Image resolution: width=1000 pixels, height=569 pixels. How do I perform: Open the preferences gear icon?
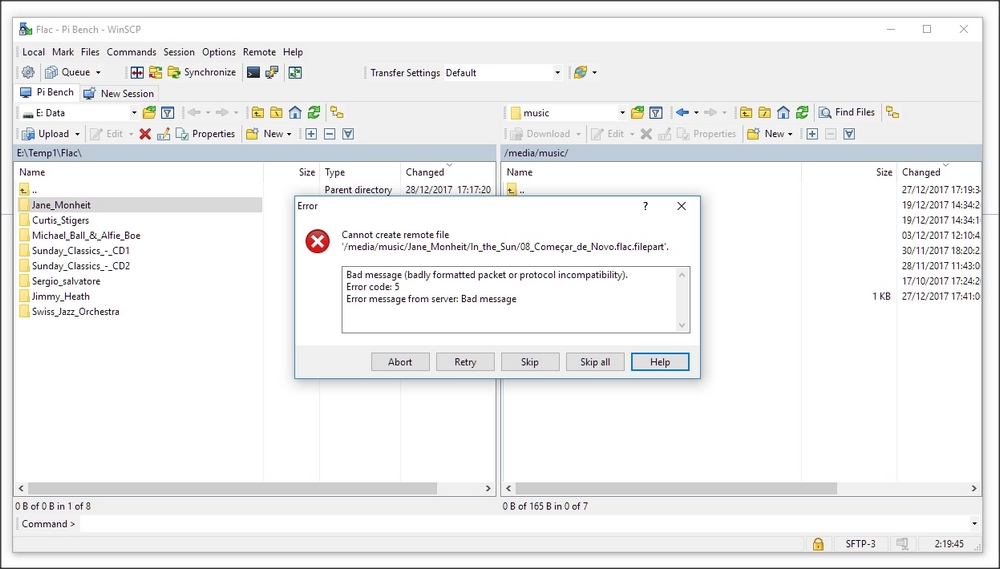coord(28,72)
